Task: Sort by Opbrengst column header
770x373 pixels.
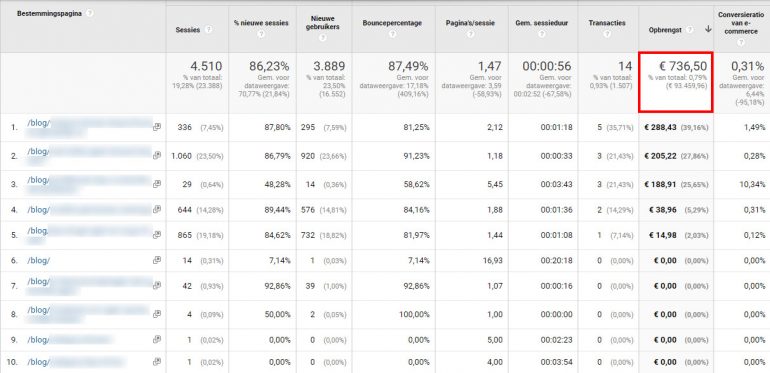Action: (666, 29)
